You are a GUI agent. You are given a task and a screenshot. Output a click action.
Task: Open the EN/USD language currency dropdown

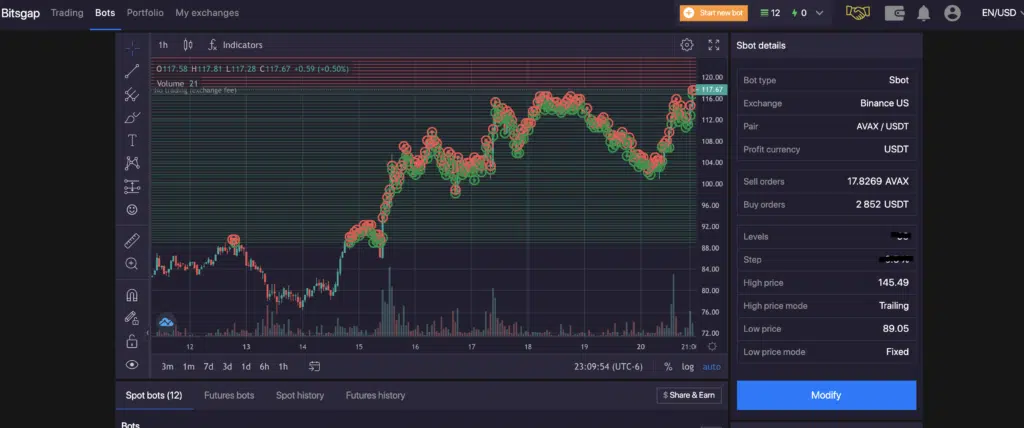pyautogui.click(x=1000, y=13)
